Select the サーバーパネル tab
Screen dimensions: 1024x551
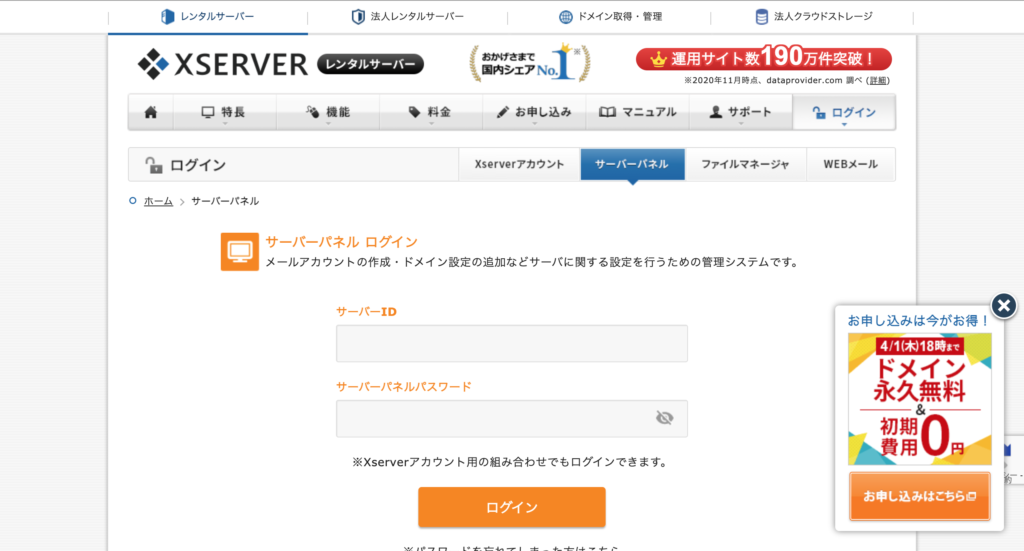pyautogui.click(x=632, y=165)
